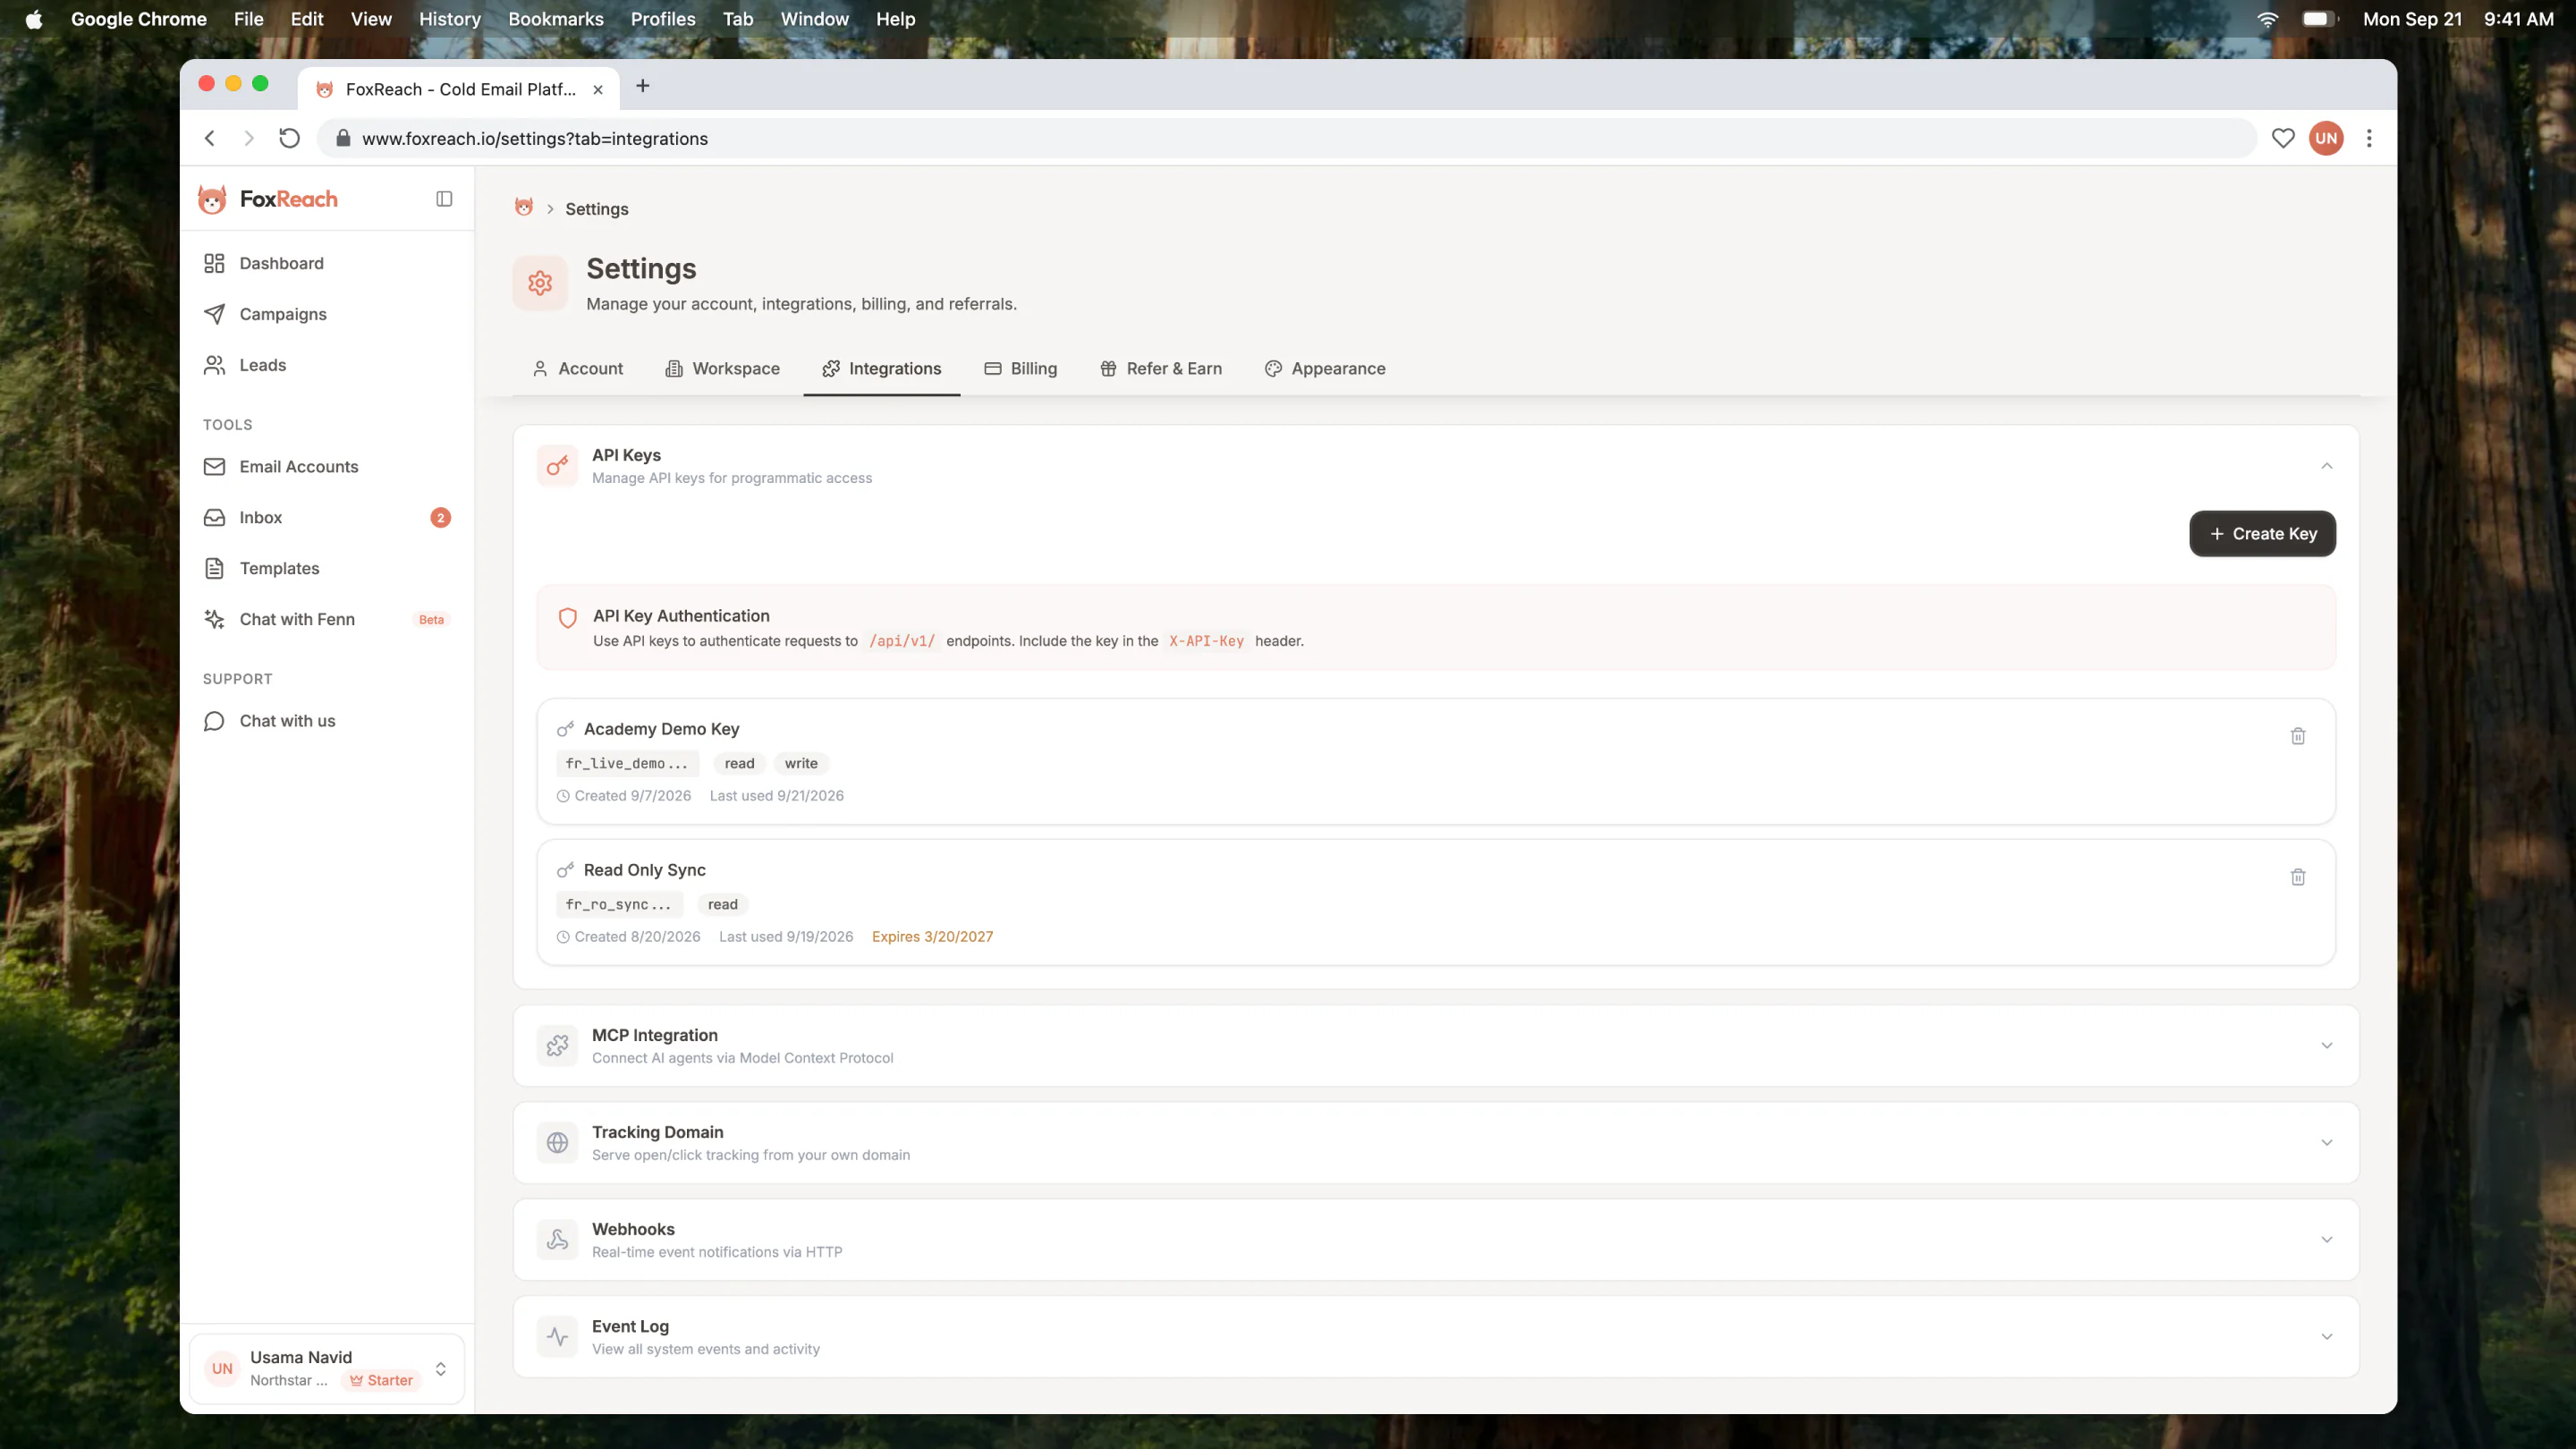This screenshot has height=1449, width=2576.
Task: Click the /api/v1/ endpoint code
Action: click(902, 641)
